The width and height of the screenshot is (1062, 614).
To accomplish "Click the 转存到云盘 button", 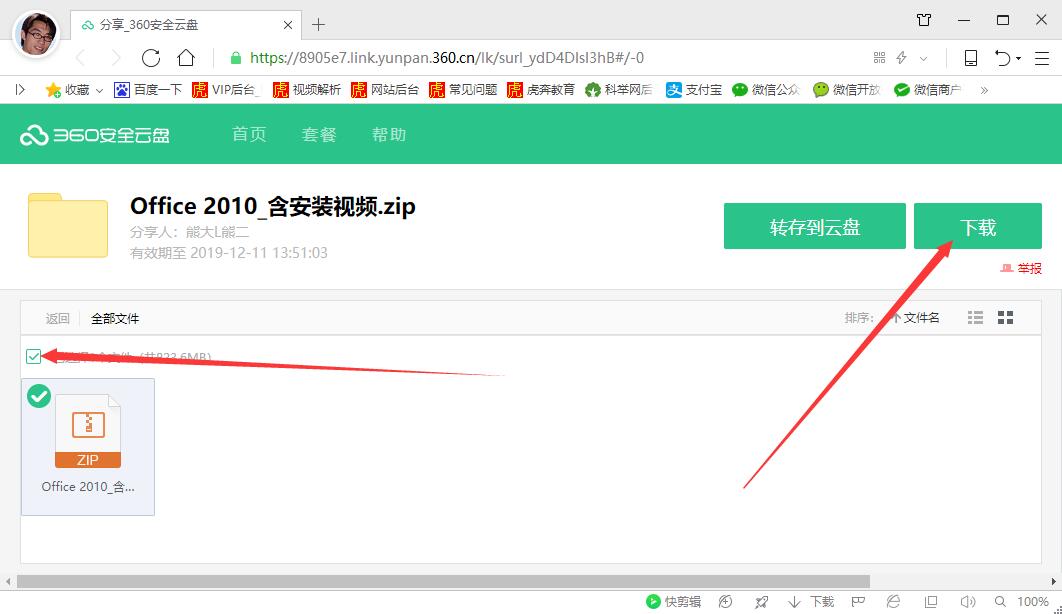I will 815,226.
